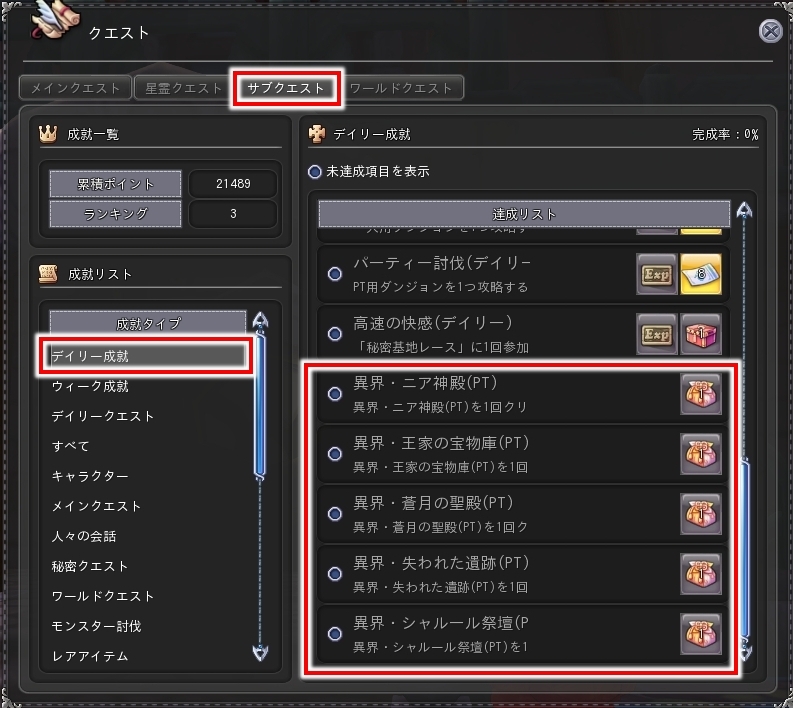Click the 累積ポイント label button
Image resolution: width=793 pixels, height=708 pixels.
(x=115, y=184)
